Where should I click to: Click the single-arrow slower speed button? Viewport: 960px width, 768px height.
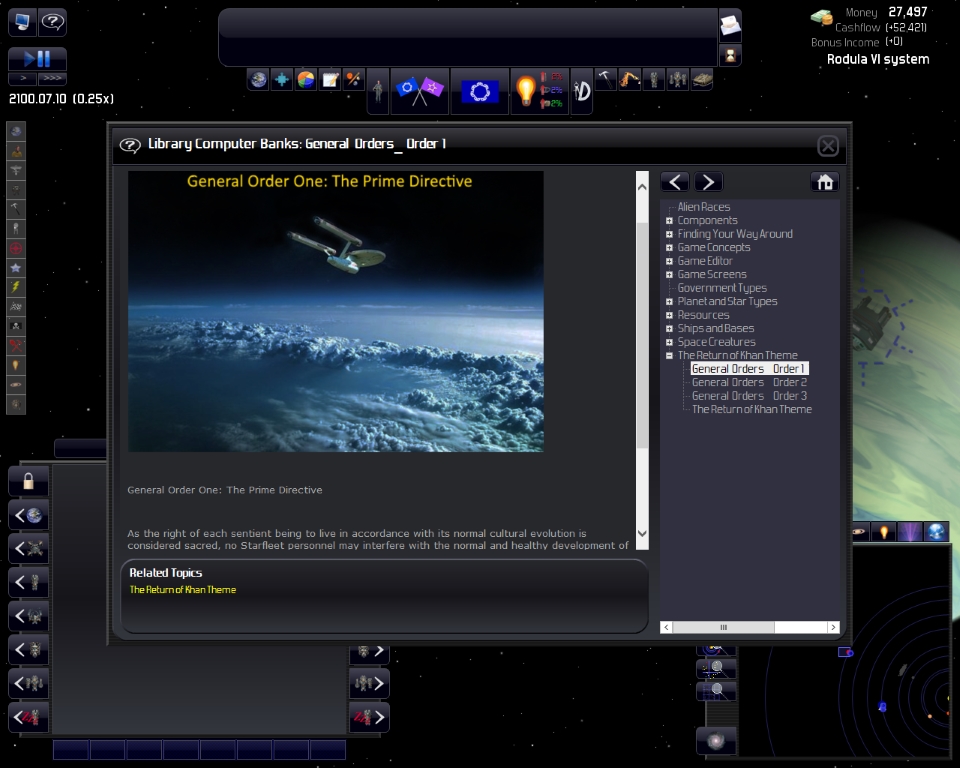tap(23, 78)
